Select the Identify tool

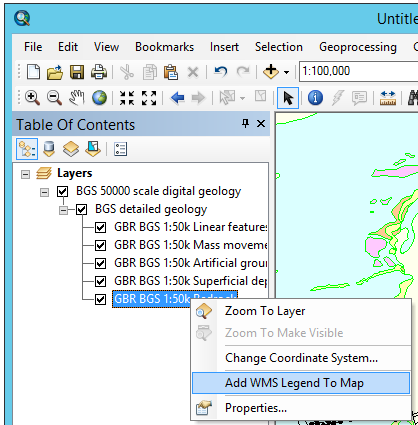coord(315,98)
